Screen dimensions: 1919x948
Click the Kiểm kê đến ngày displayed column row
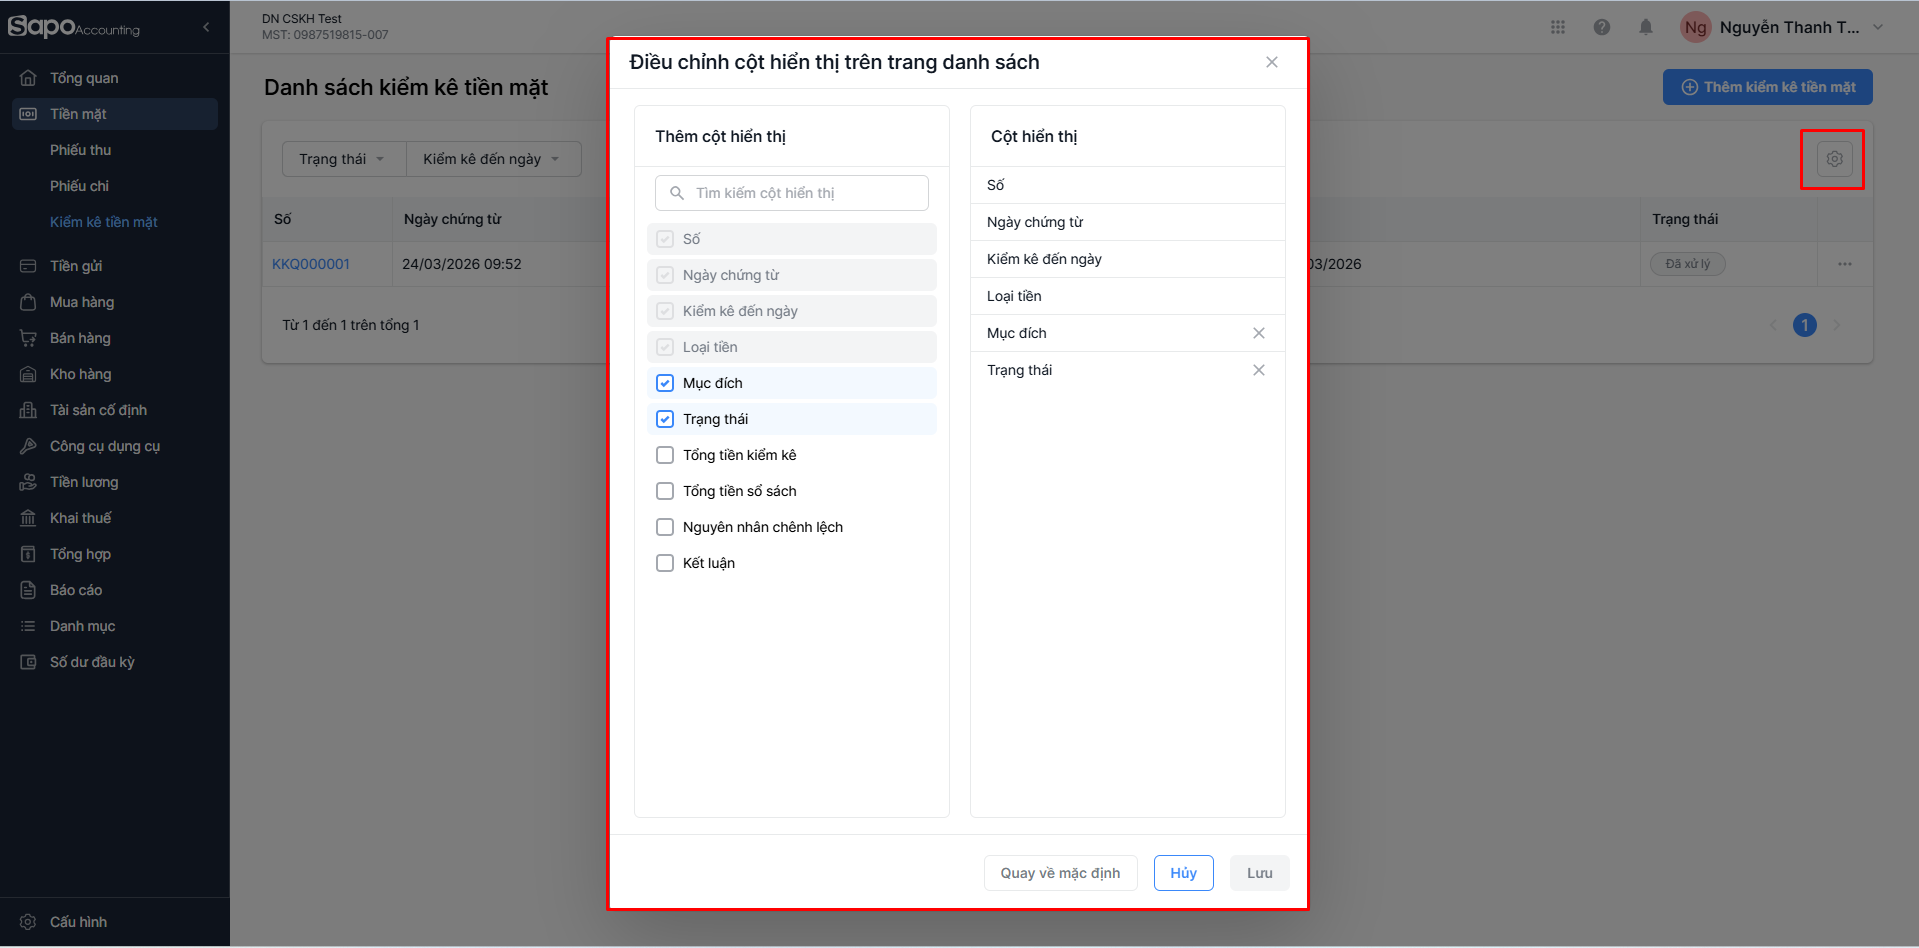(x=1128, y=259)
